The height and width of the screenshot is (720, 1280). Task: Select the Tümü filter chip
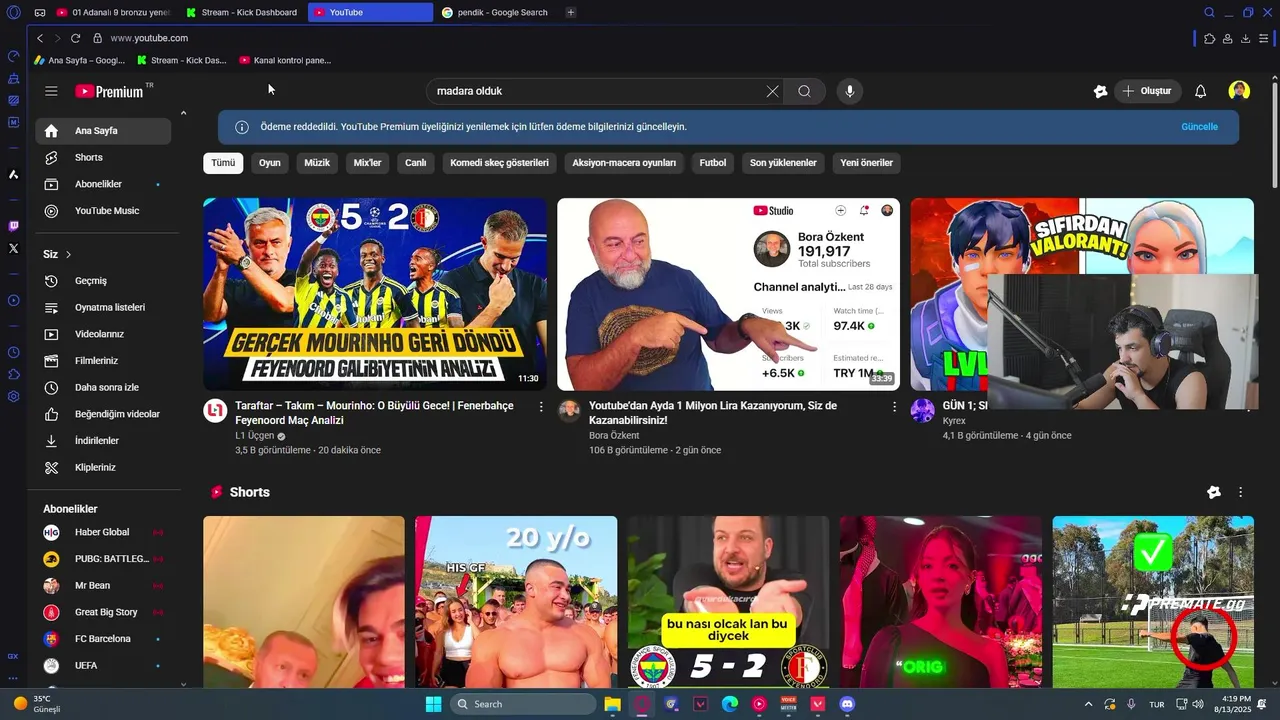tap(223, 163)
